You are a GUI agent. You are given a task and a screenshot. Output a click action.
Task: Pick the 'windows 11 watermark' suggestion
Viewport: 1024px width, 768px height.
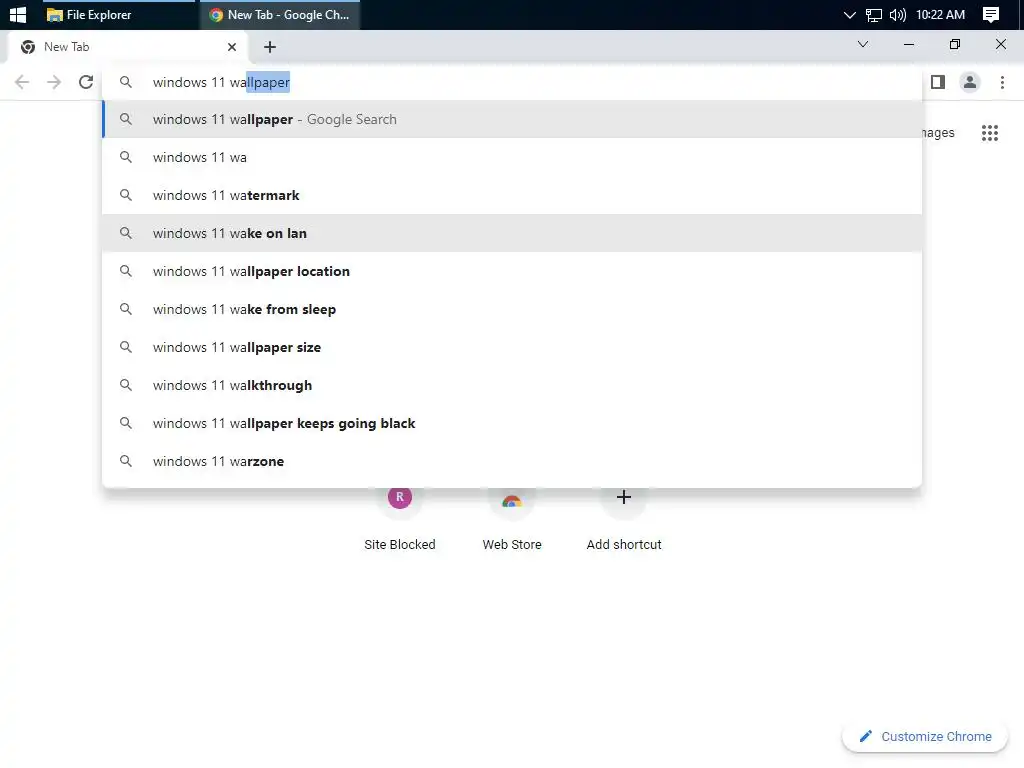[512, 195]
